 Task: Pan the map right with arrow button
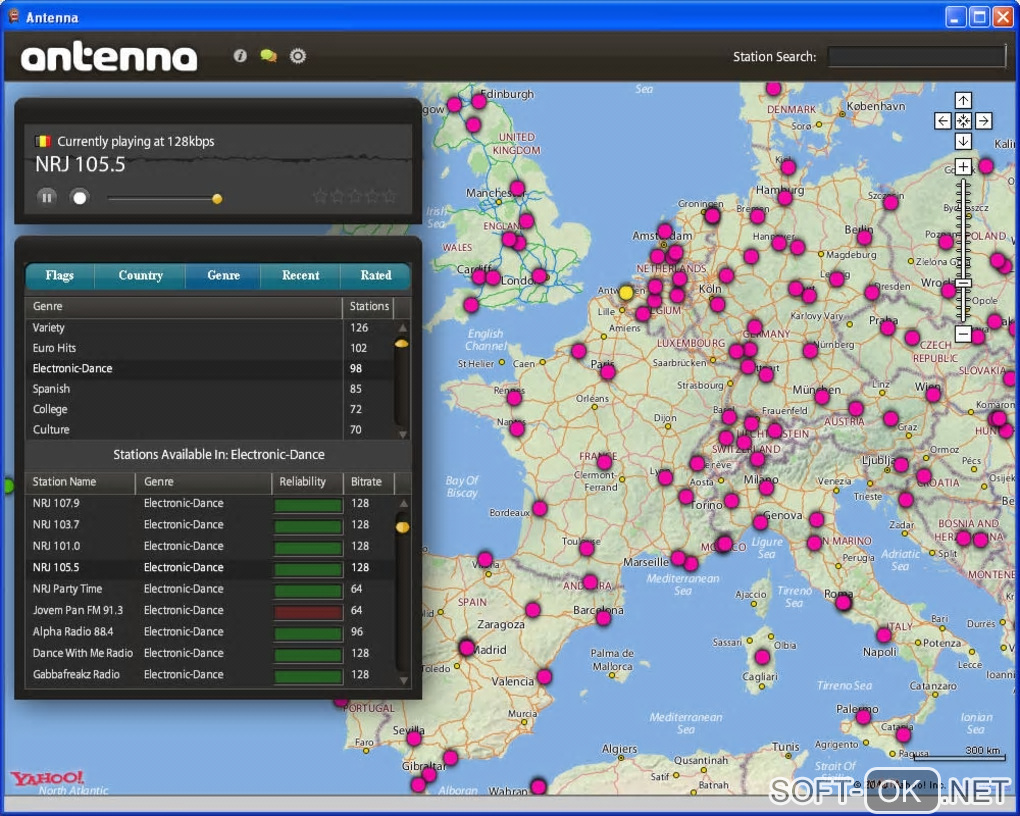[984, 121]
